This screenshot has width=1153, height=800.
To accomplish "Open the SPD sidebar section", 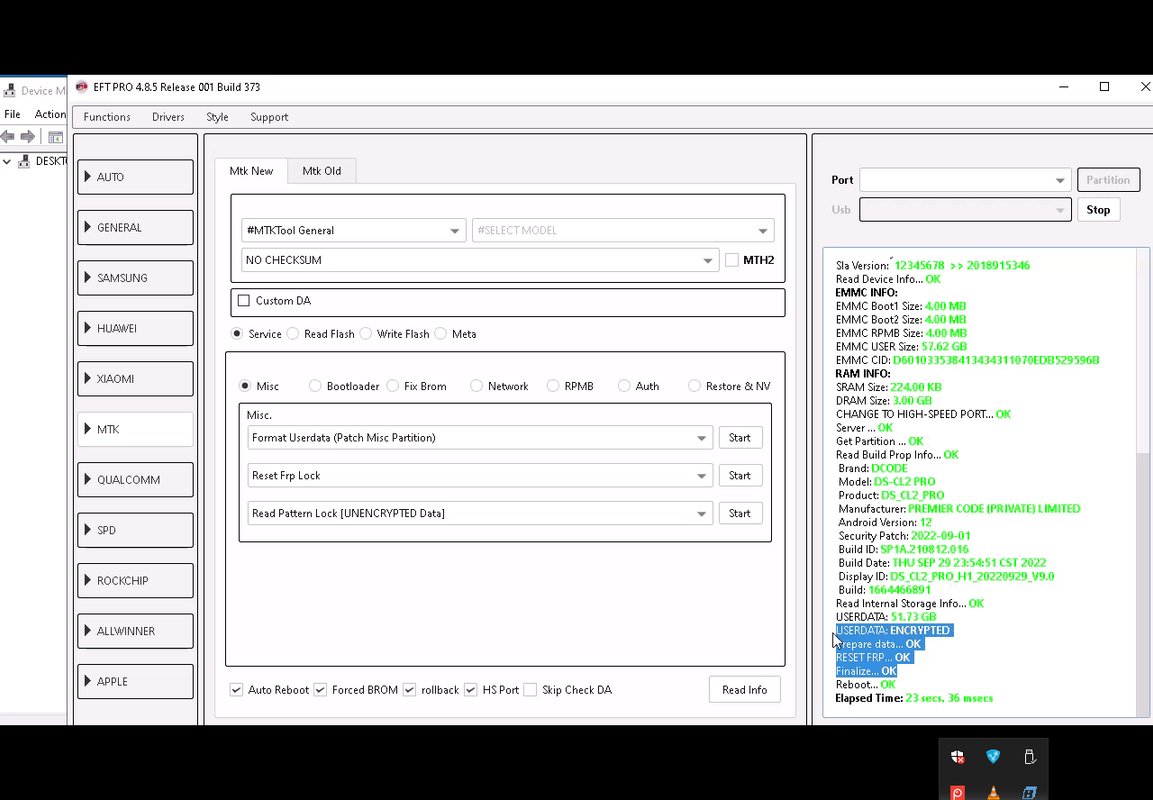I will [135, 530].
